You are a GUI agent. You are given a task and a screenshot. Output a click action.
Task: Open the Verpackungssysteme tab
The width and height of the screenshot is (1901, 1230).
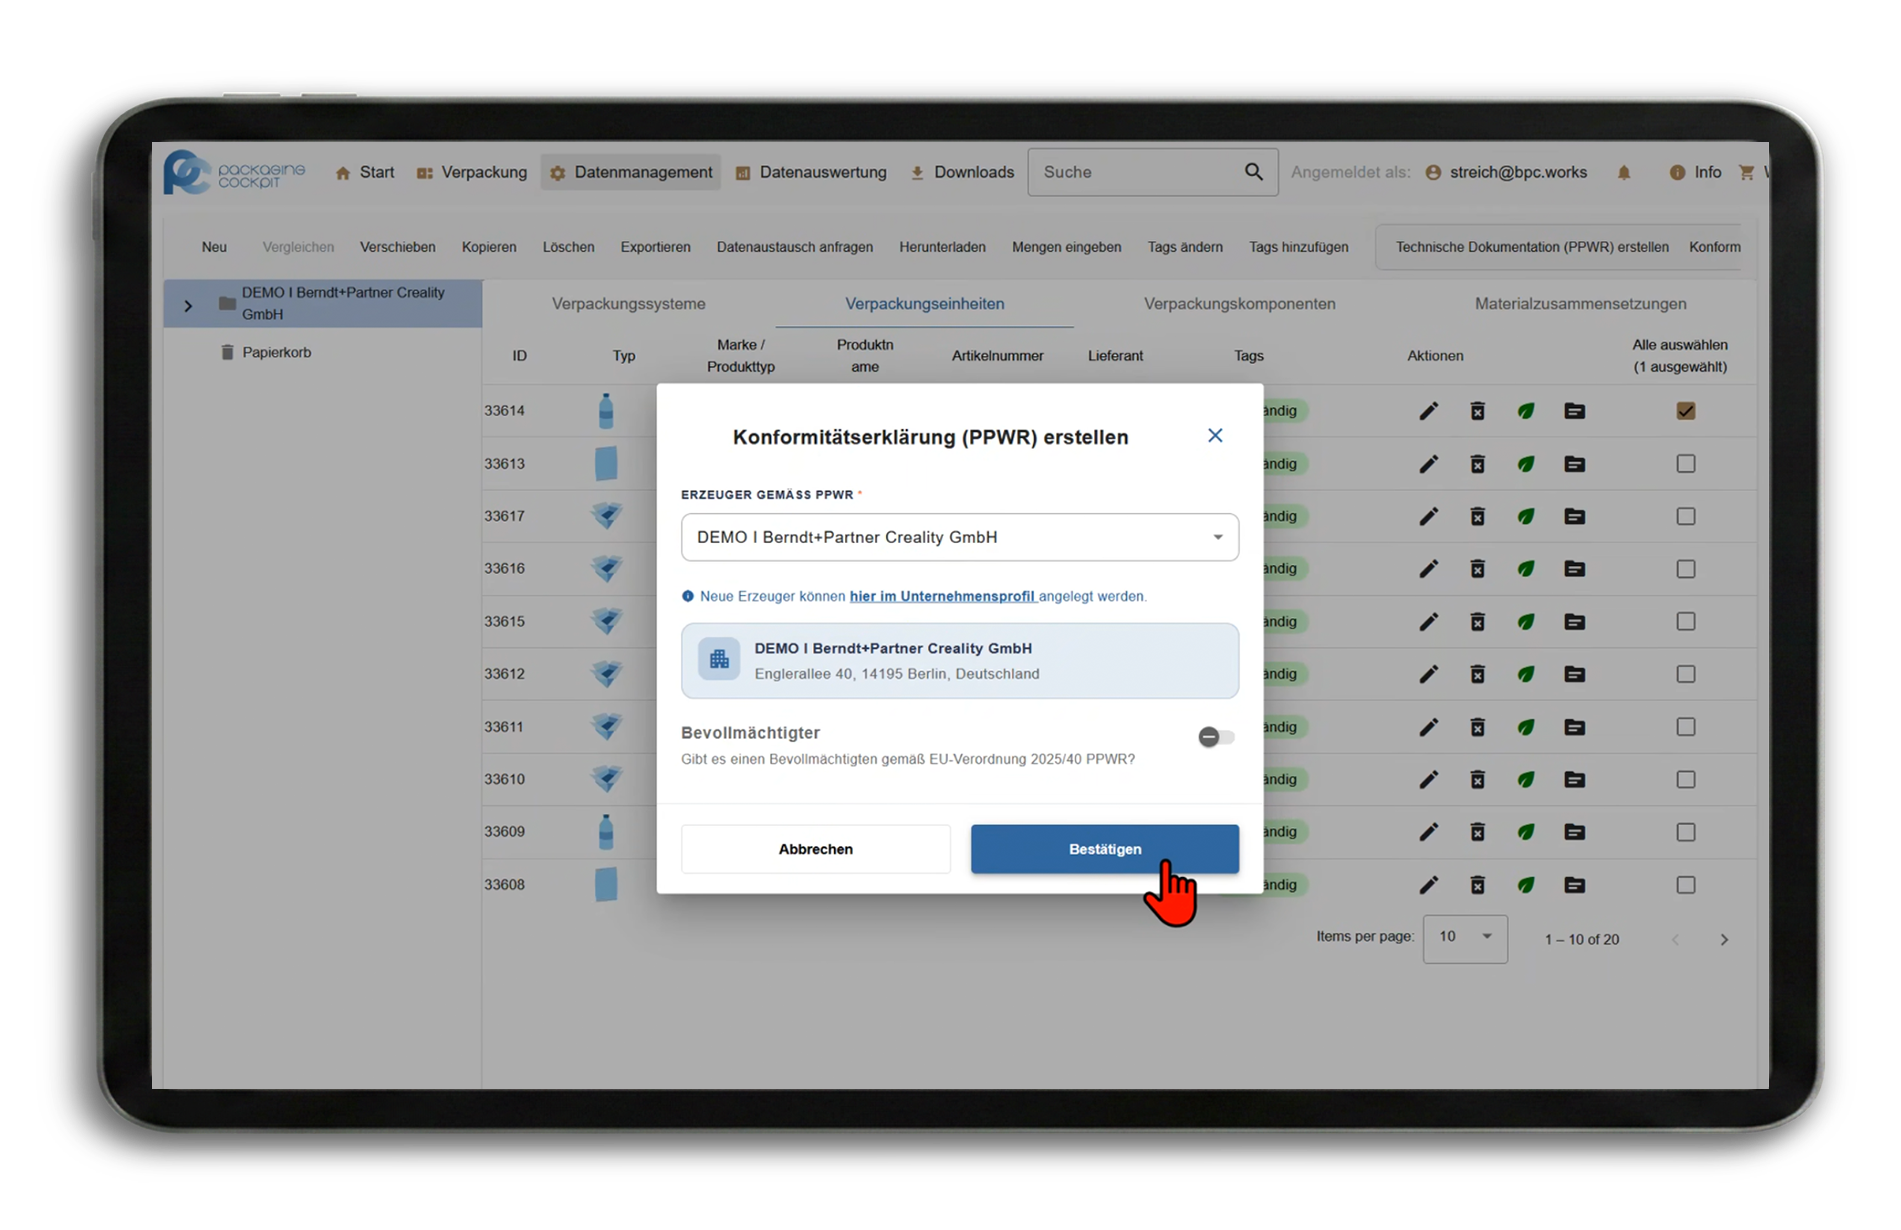tap(629, 304)
